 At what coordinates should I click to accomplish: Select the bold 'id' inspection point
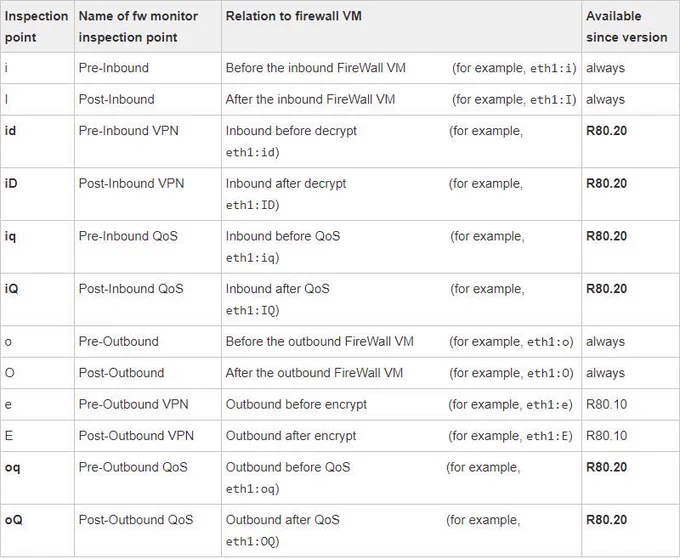10,131
